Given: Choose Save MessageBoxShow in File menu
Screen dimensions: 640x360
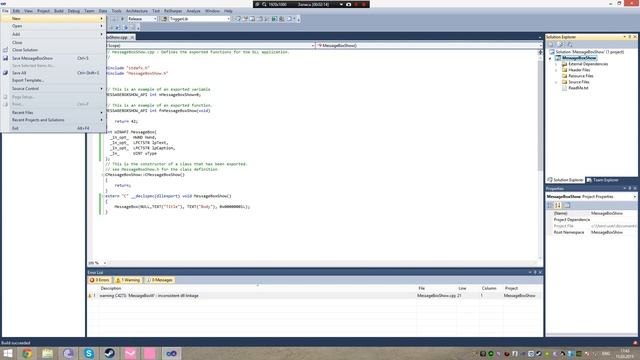Looking at the screenshot, I should (x=54, y=58).
